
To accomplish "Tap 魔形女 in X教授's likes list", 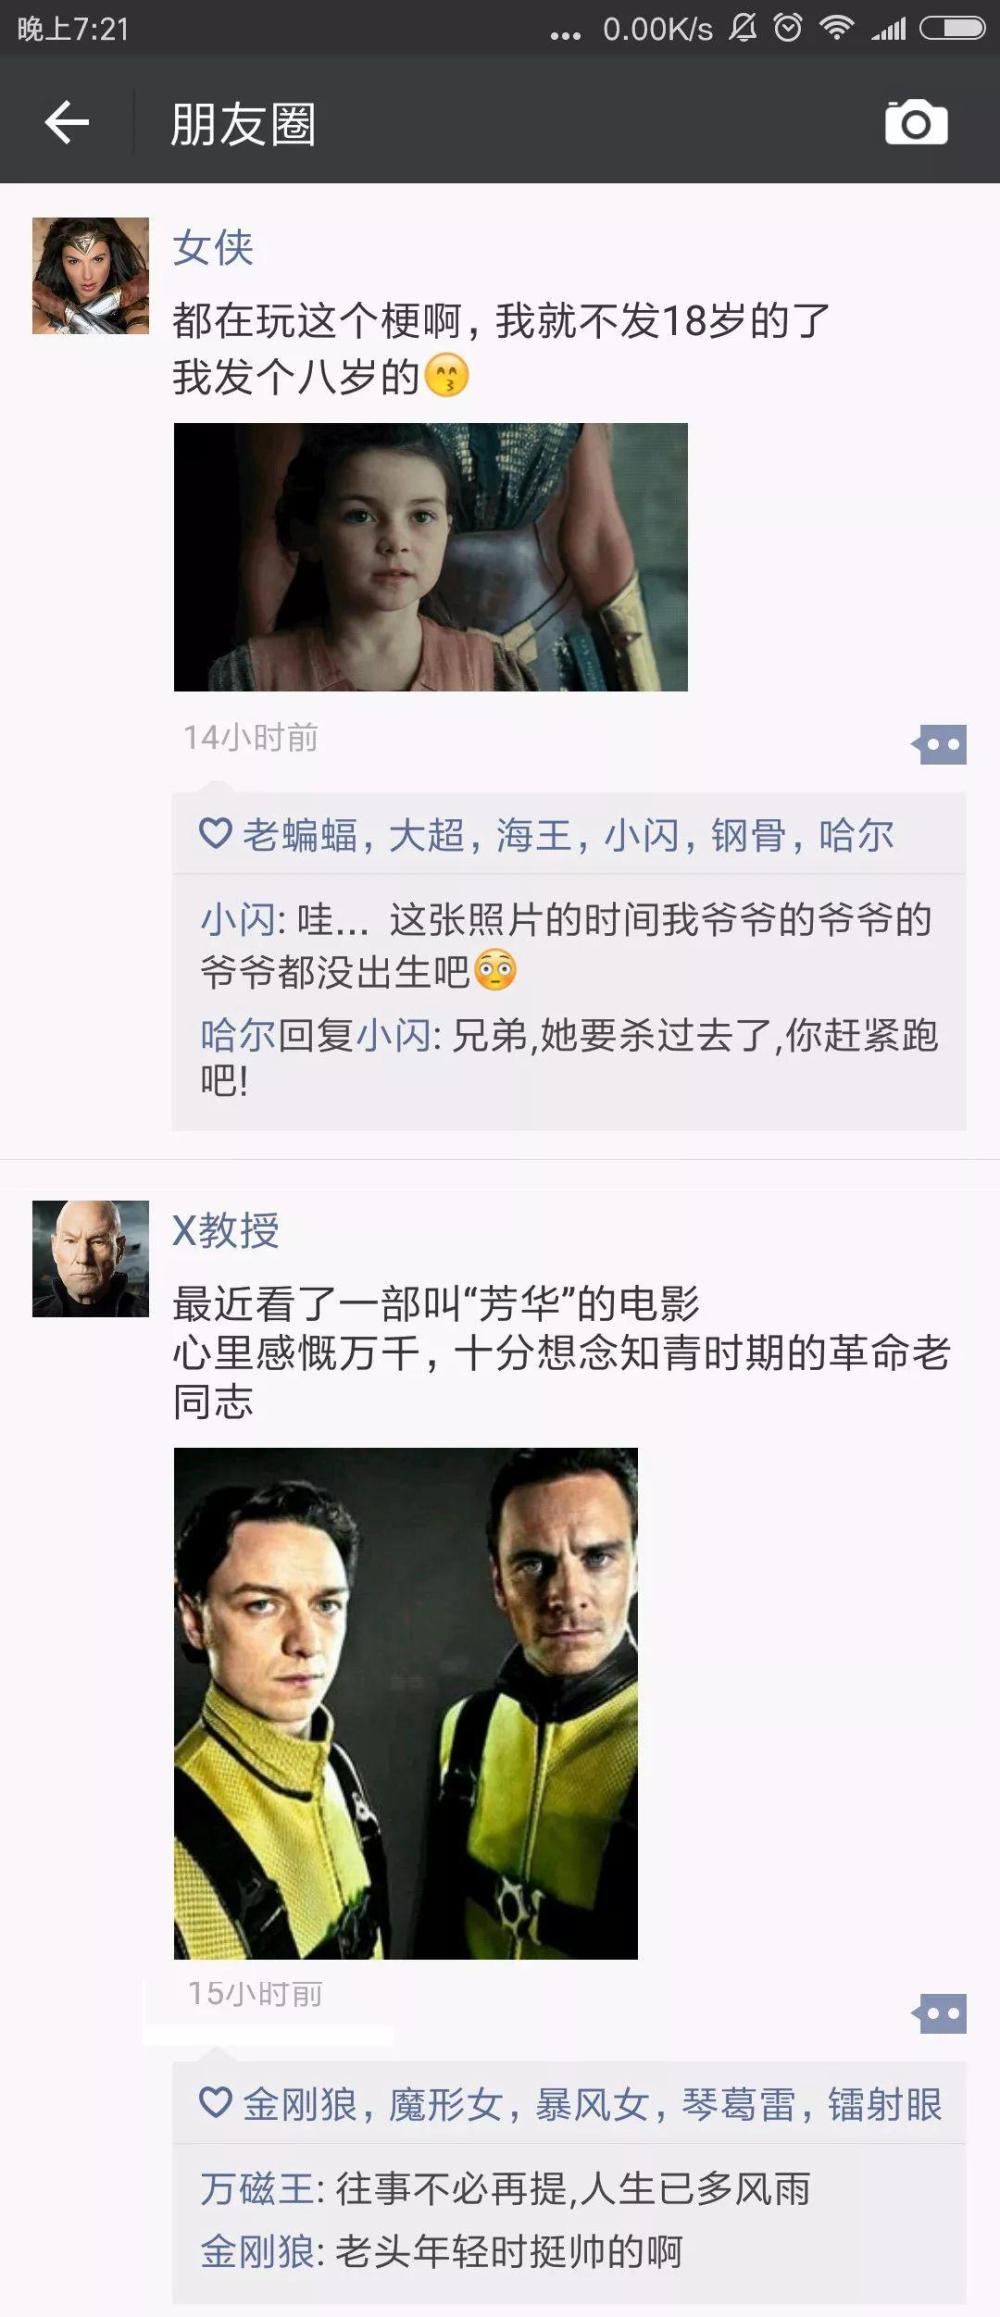I will 446,2104.
